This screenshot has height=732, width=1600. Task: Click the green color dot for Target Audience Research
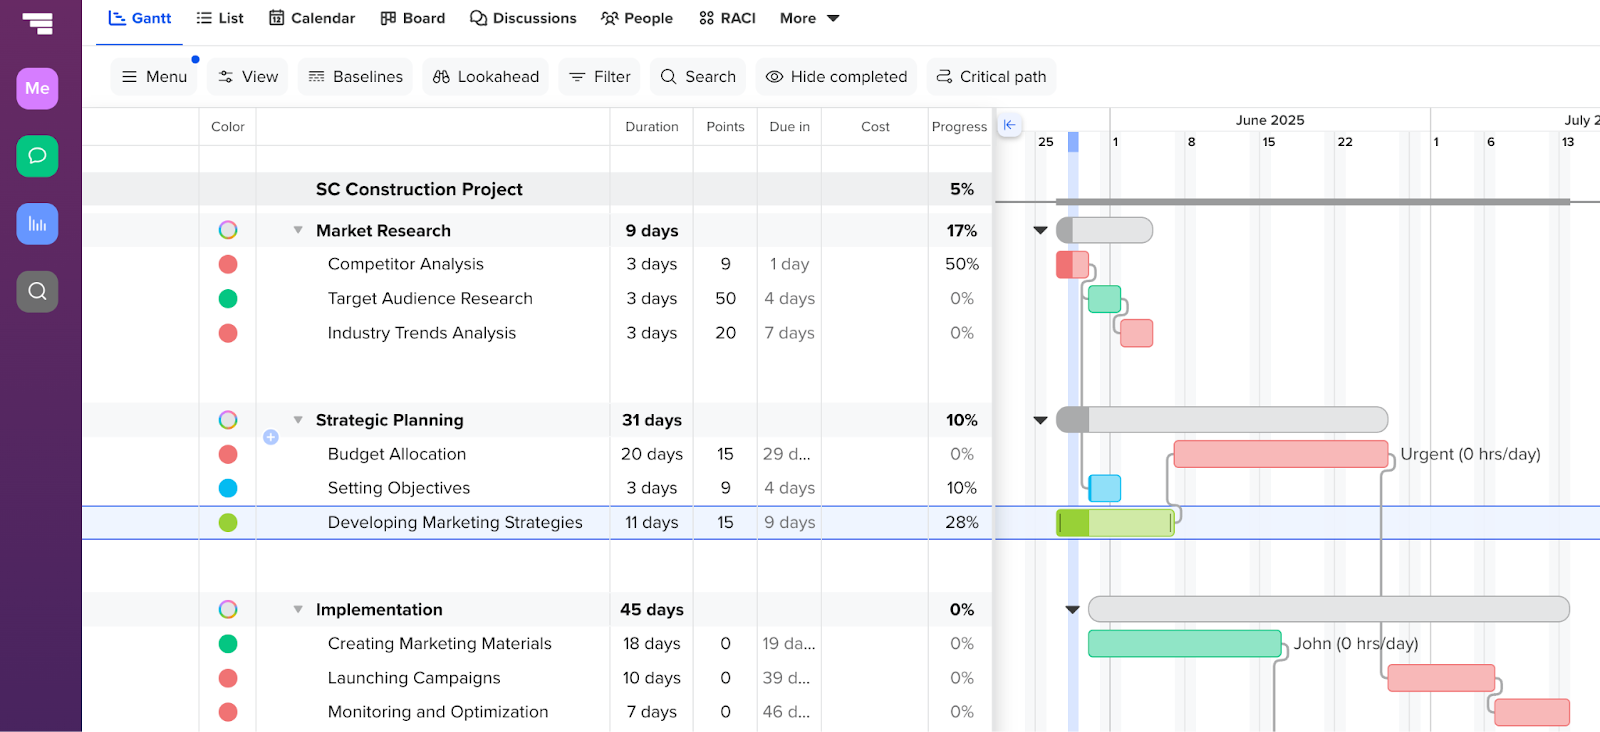tap(228, 298)
